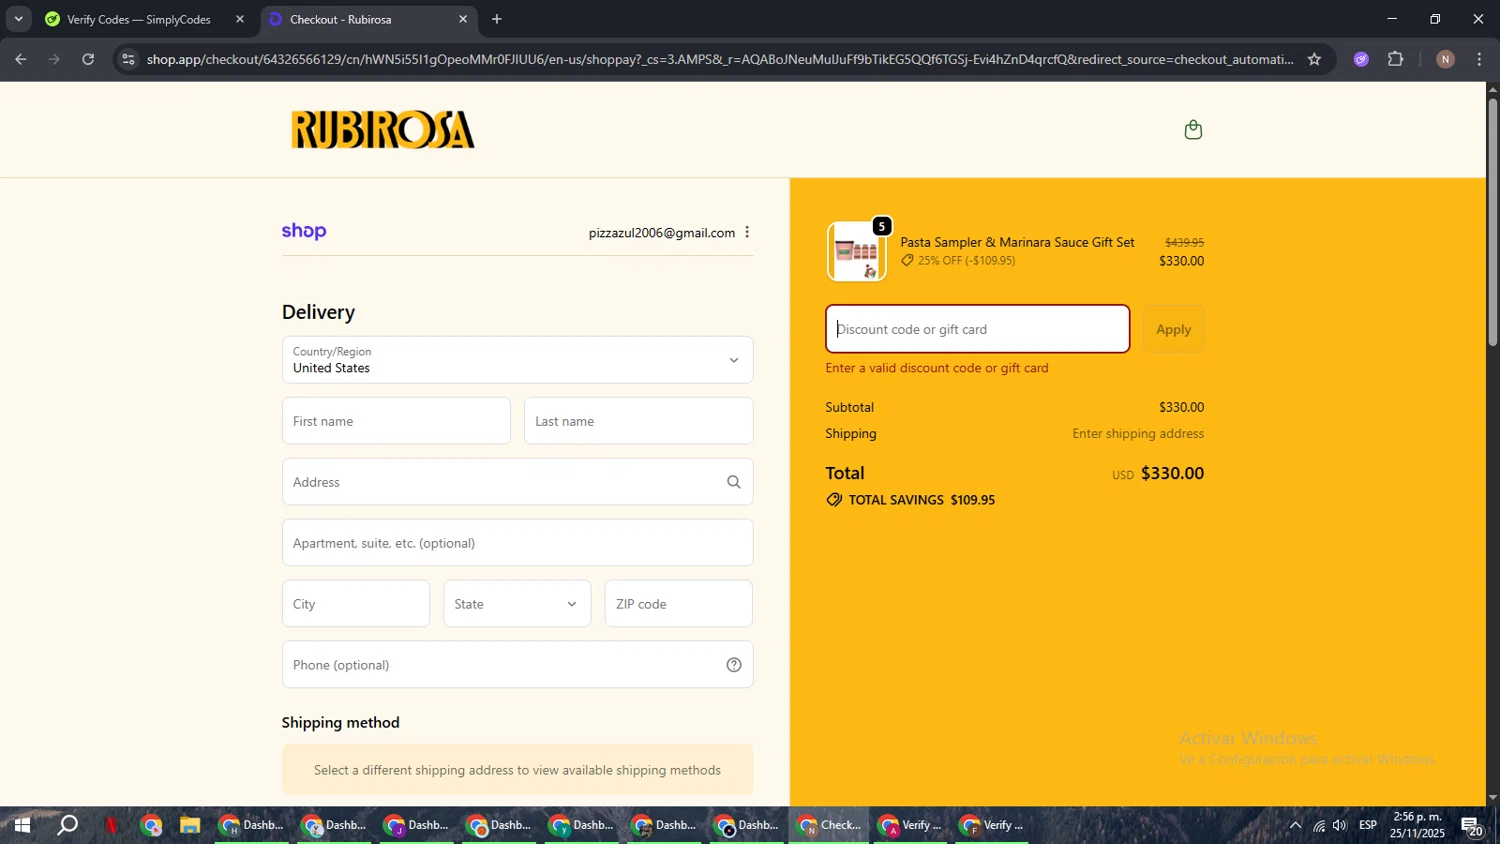Click the browser address bar URL
The width and height of the screenshot is (1500, 844).
click(x=720, y=59)
